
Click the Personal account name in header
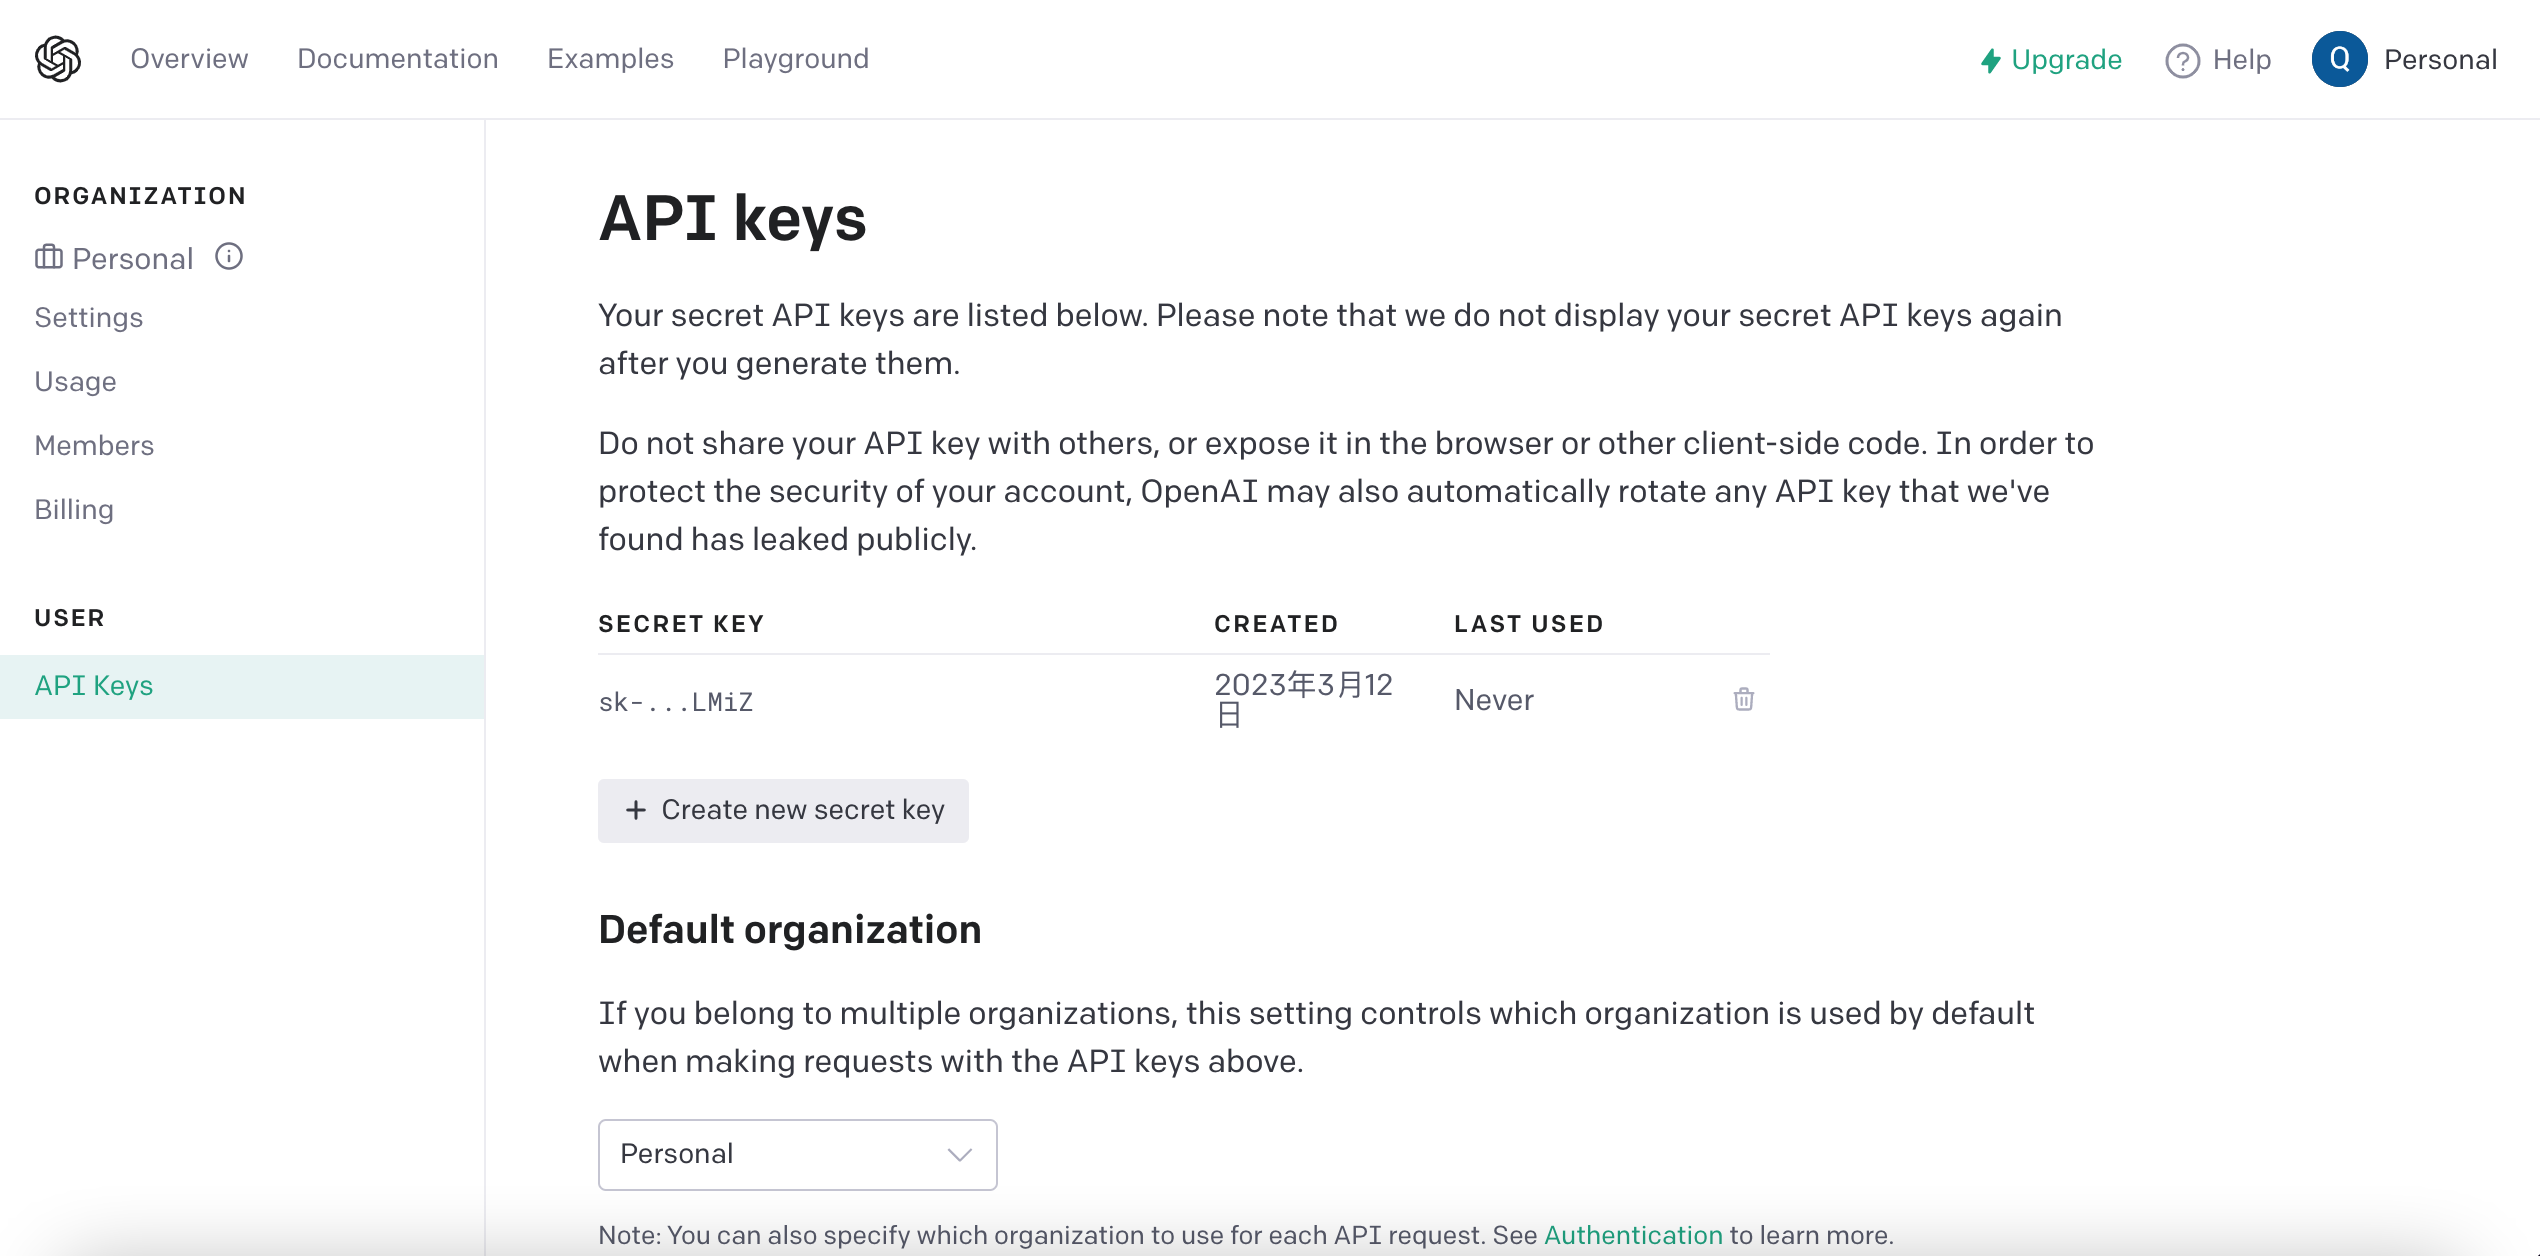click(x=2440, y=60)
